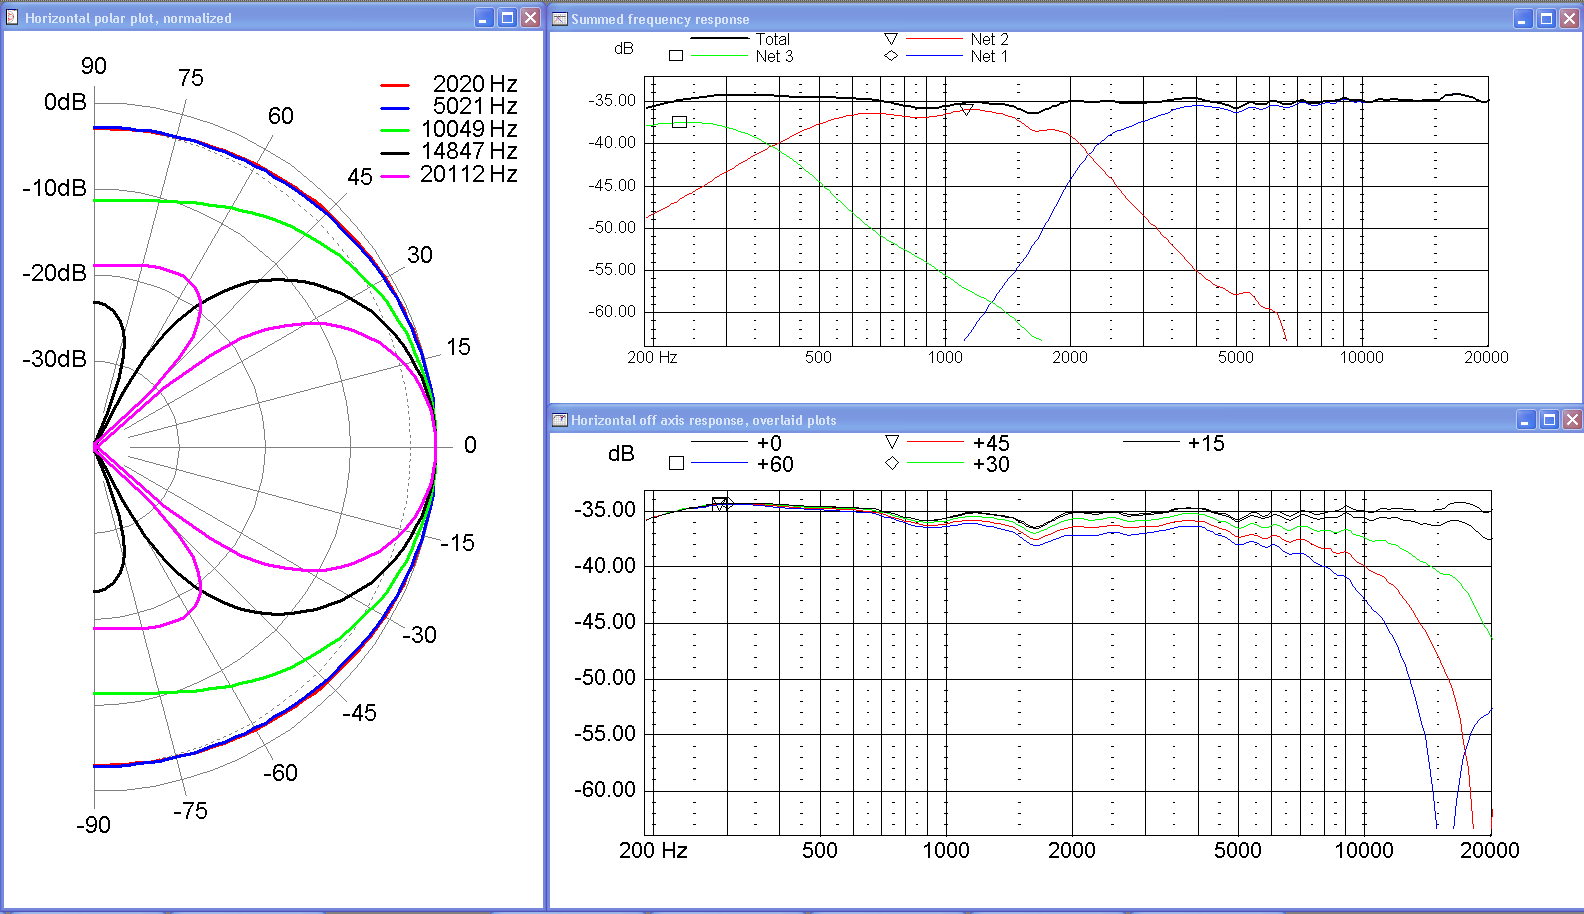Click the Summed frequency response window icon
The image size is (1584, 914).
click(560, 19)
